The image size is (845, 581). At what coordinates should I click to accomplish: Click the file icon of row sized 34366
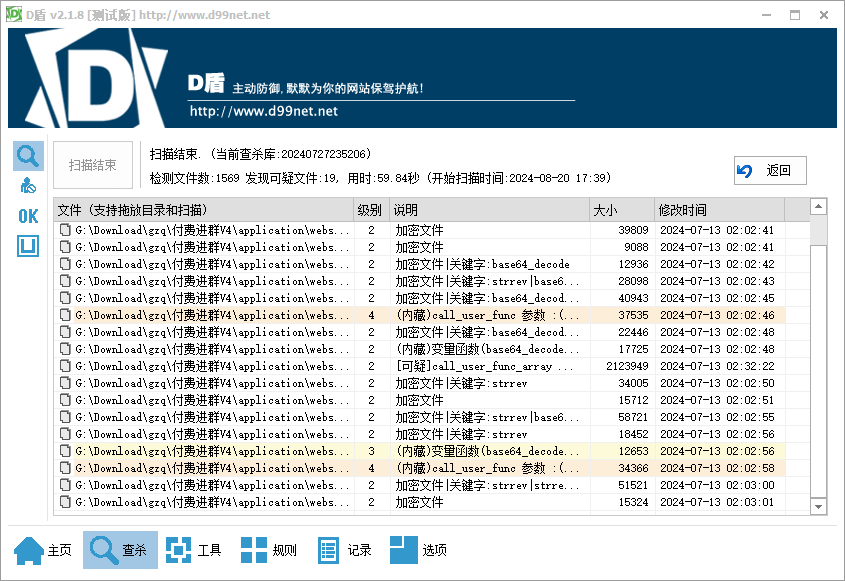pyautogui.click(x=65, y=468)
